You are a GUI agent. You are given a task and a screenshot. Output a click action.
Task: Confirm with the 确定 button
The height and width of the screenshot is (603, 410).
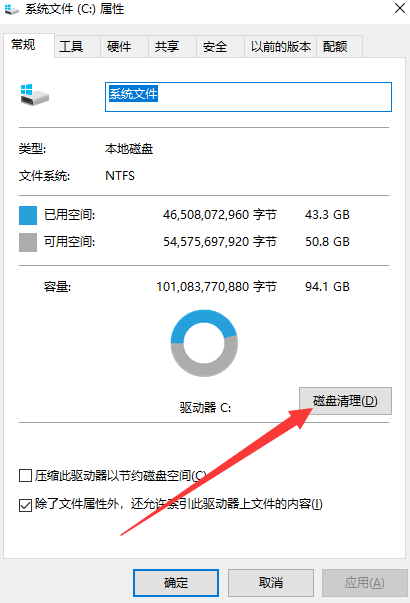pyautogui.click(x=176, y=583)
